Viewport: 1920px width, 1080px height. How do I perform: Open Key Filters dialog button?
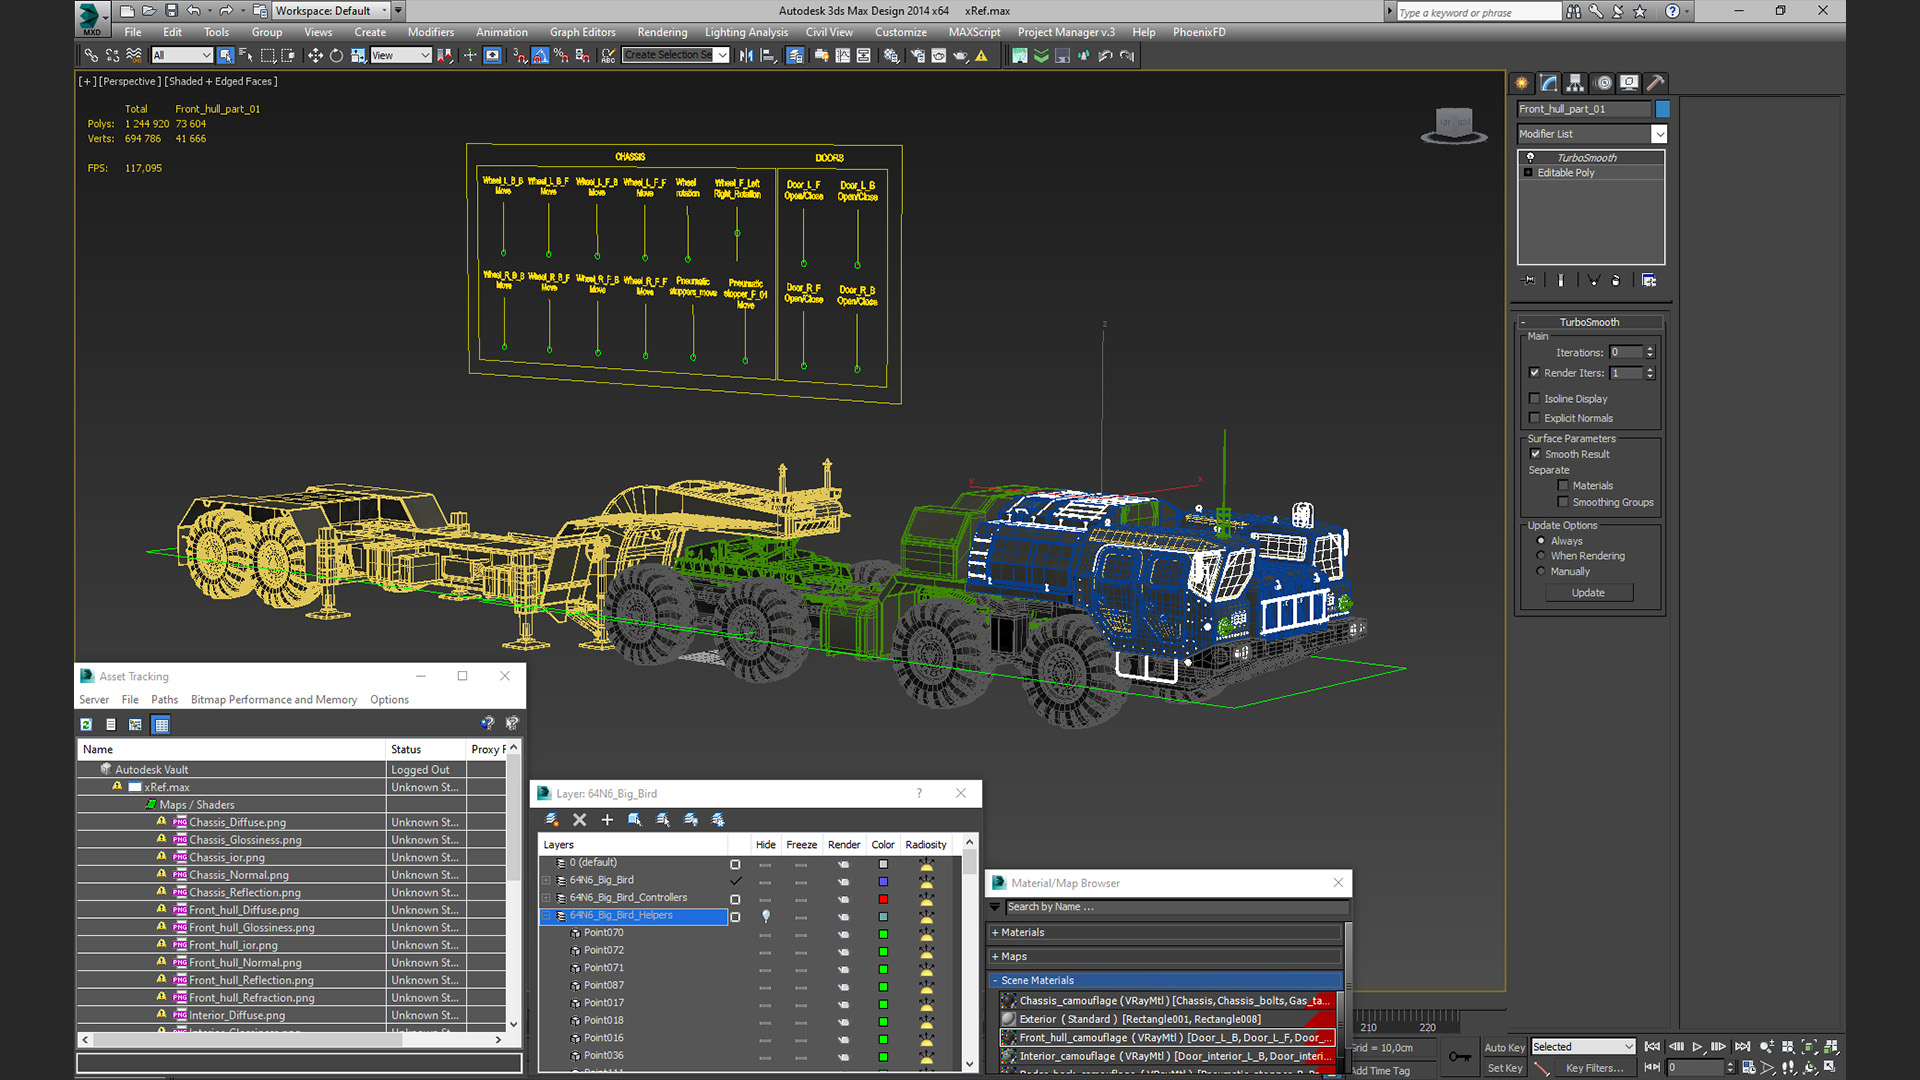pos(1594,1068)
